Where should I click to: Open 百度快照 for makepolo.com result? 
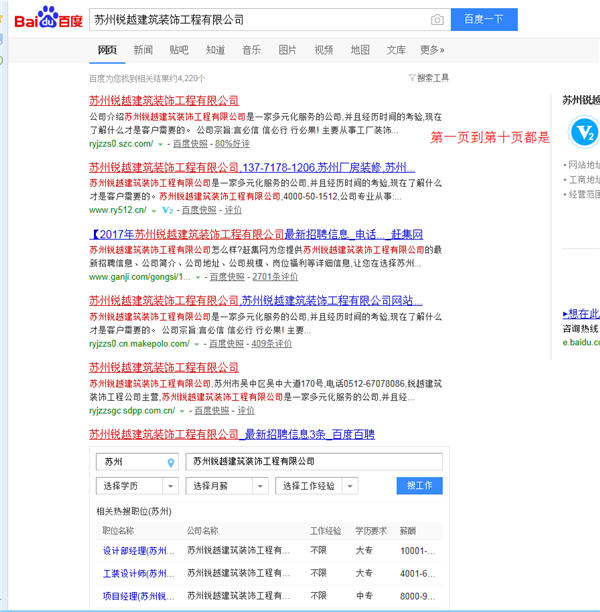(226, 344)
